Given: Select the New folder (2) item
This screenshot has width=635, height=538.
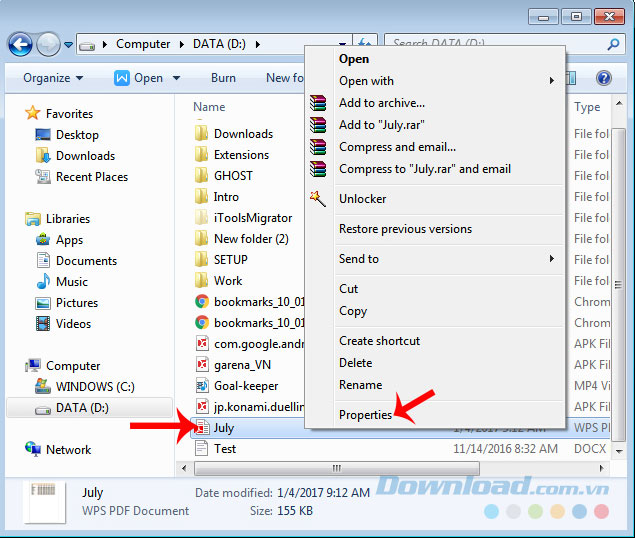Looking at the screenshot, I should [251, 239].
